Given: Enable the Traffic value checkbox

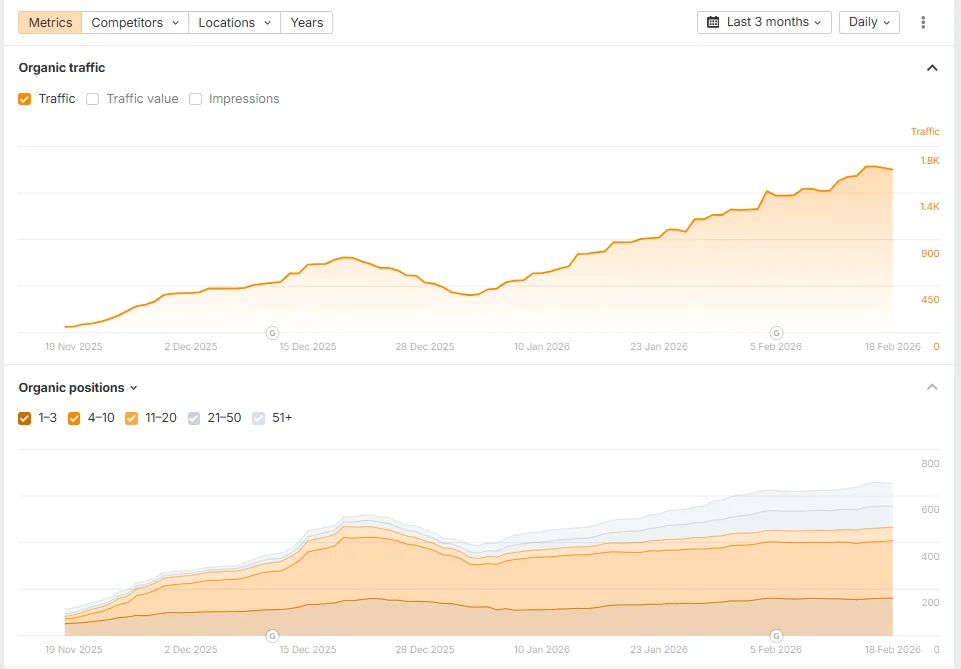Looking at the screenshot, I should tap(92, 98).
